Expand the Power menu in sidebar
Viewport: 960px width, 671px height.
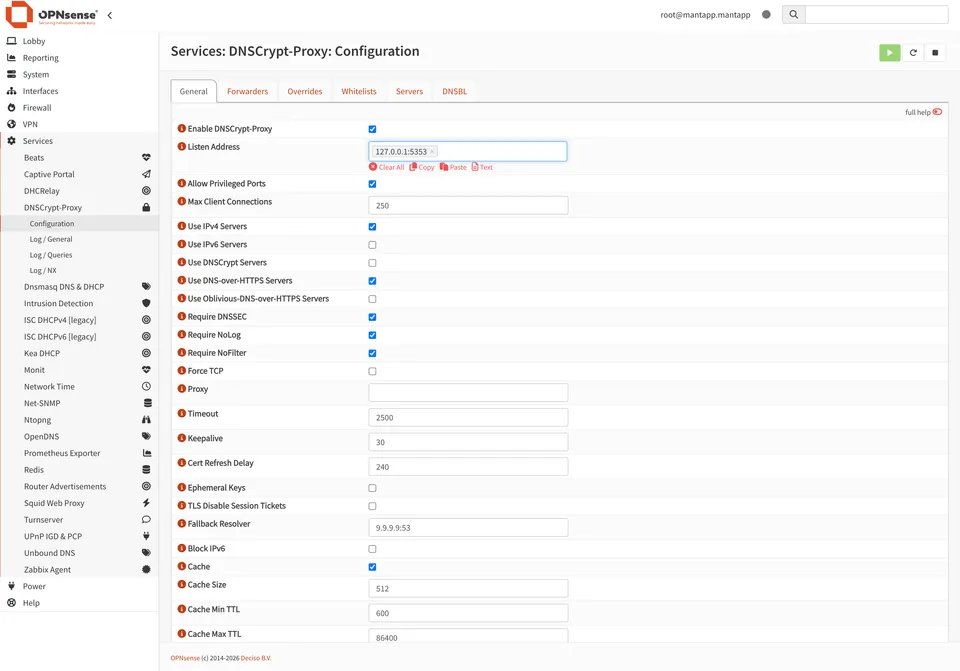(34, 586)
